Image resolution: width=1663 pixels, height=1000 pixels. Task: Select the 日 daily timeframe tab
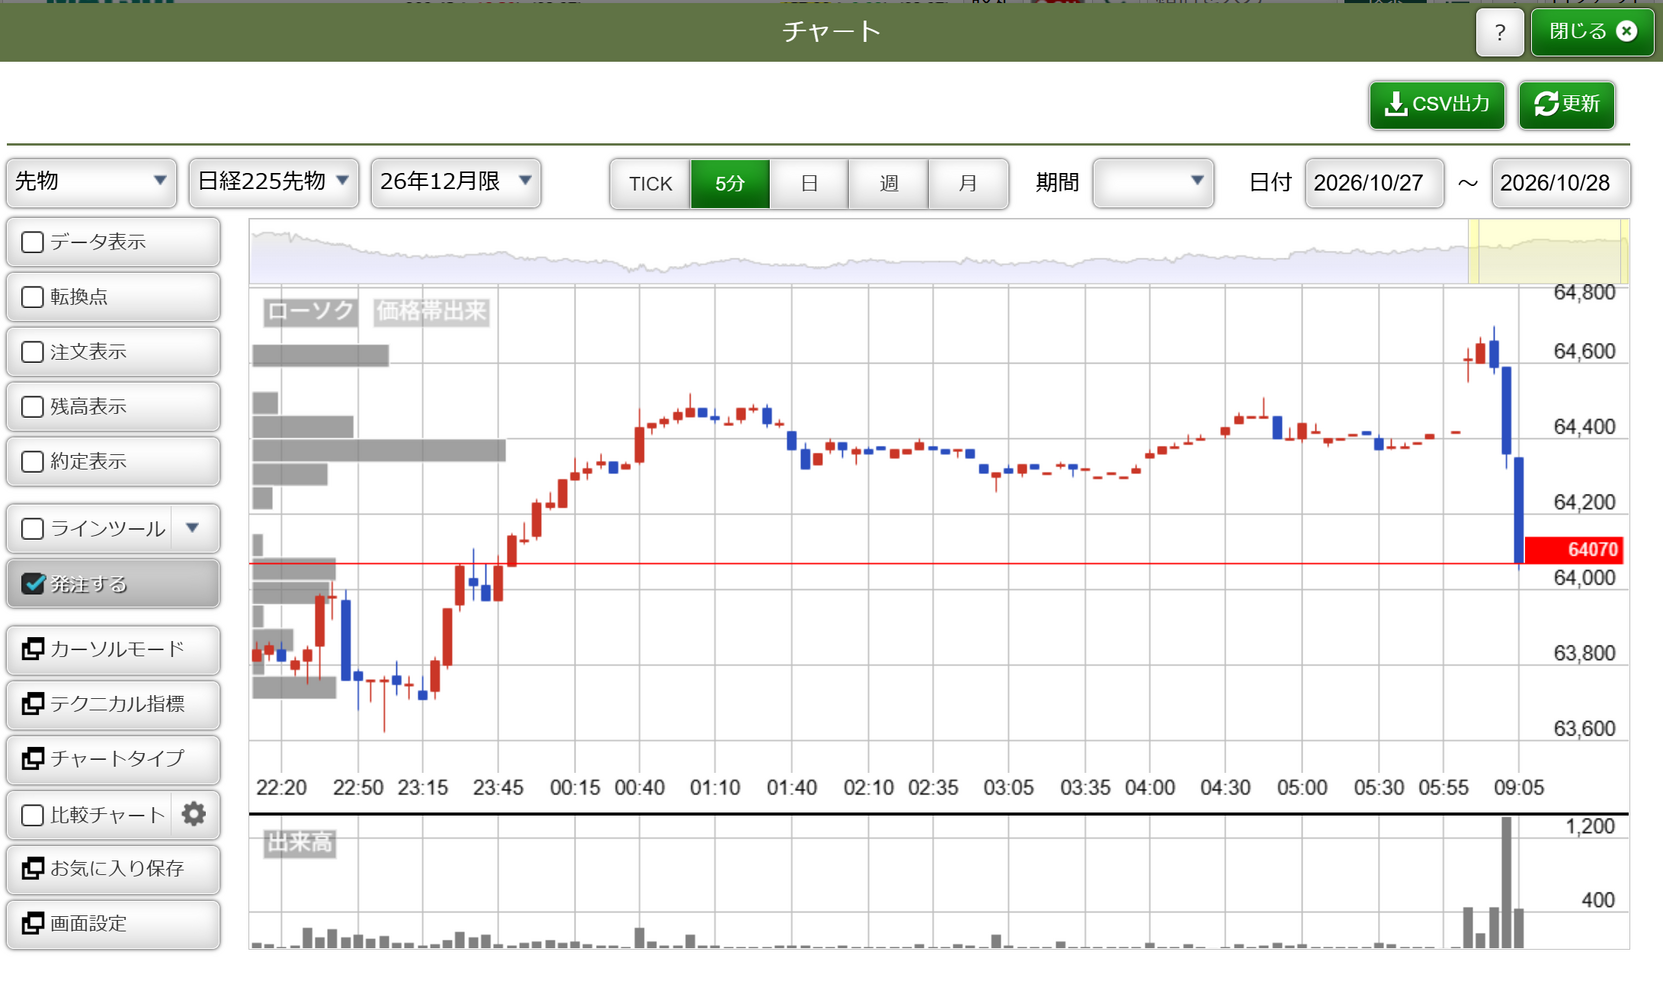click(809, 184)
